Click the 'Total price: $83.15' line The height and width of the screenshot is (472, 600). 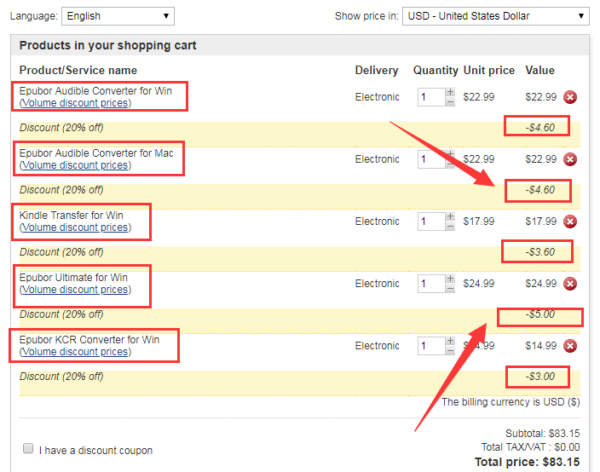point(528,462)
